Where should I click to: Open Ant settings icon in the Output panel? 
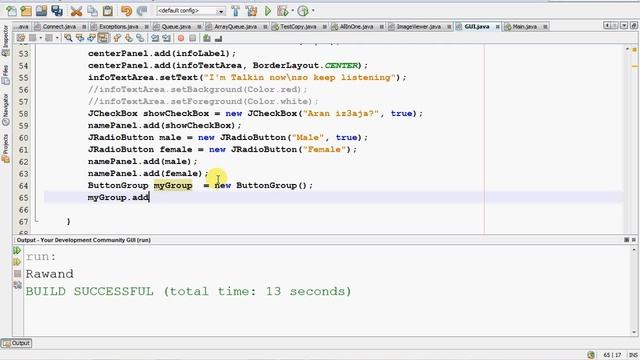coord(17,285)
